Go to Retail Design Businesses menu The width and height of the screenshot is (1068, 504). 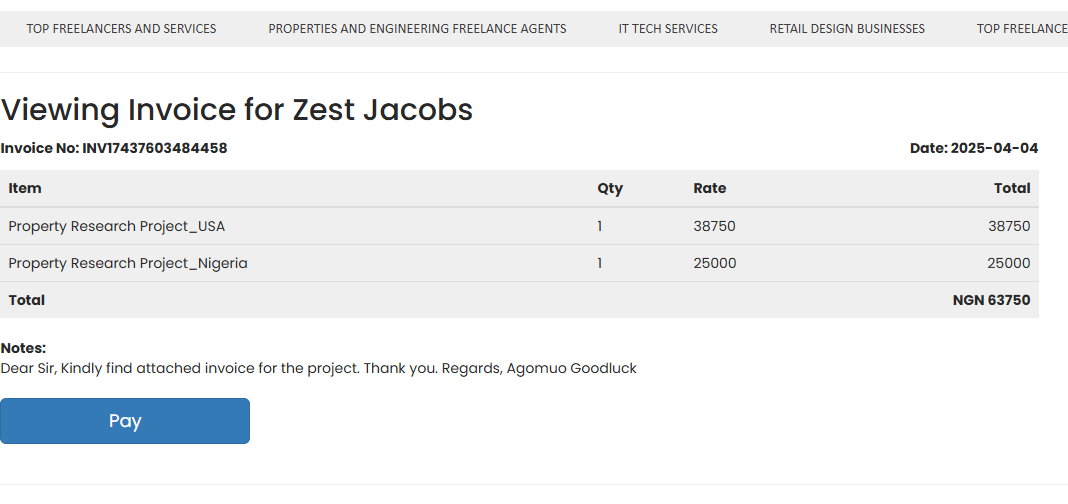[847, 29]
